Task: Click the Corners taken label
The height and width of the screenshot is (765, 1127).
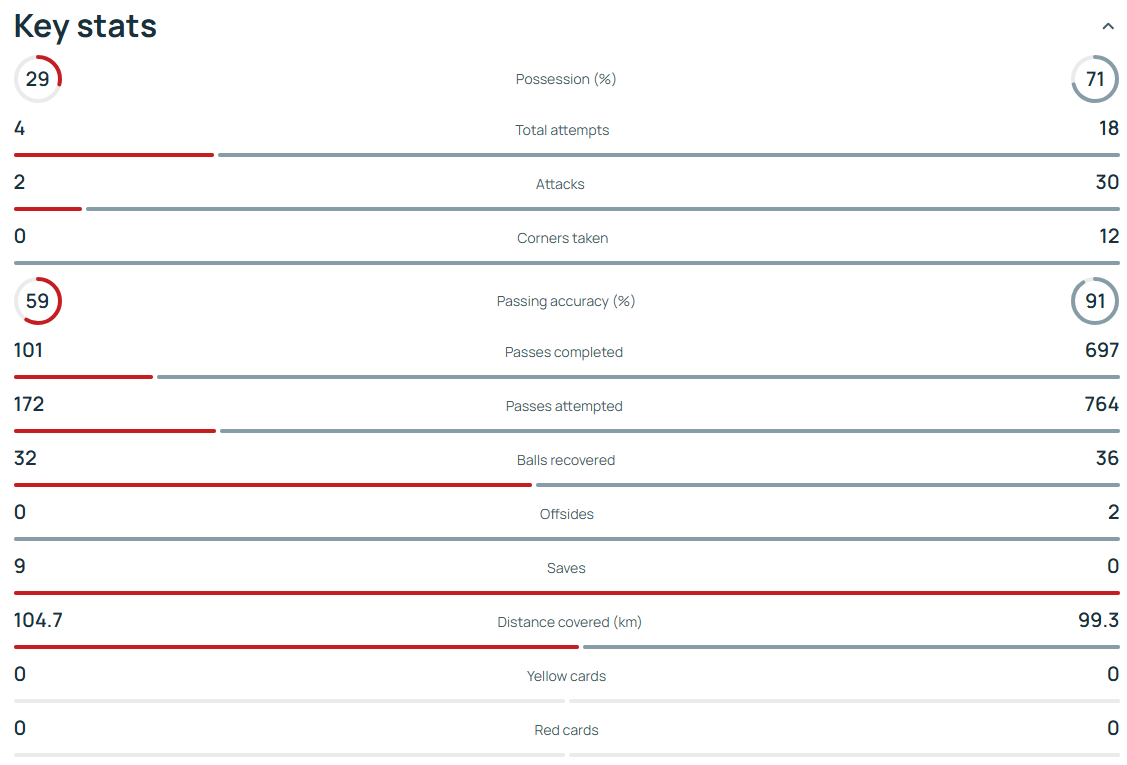Action: [x=562, y=238]
